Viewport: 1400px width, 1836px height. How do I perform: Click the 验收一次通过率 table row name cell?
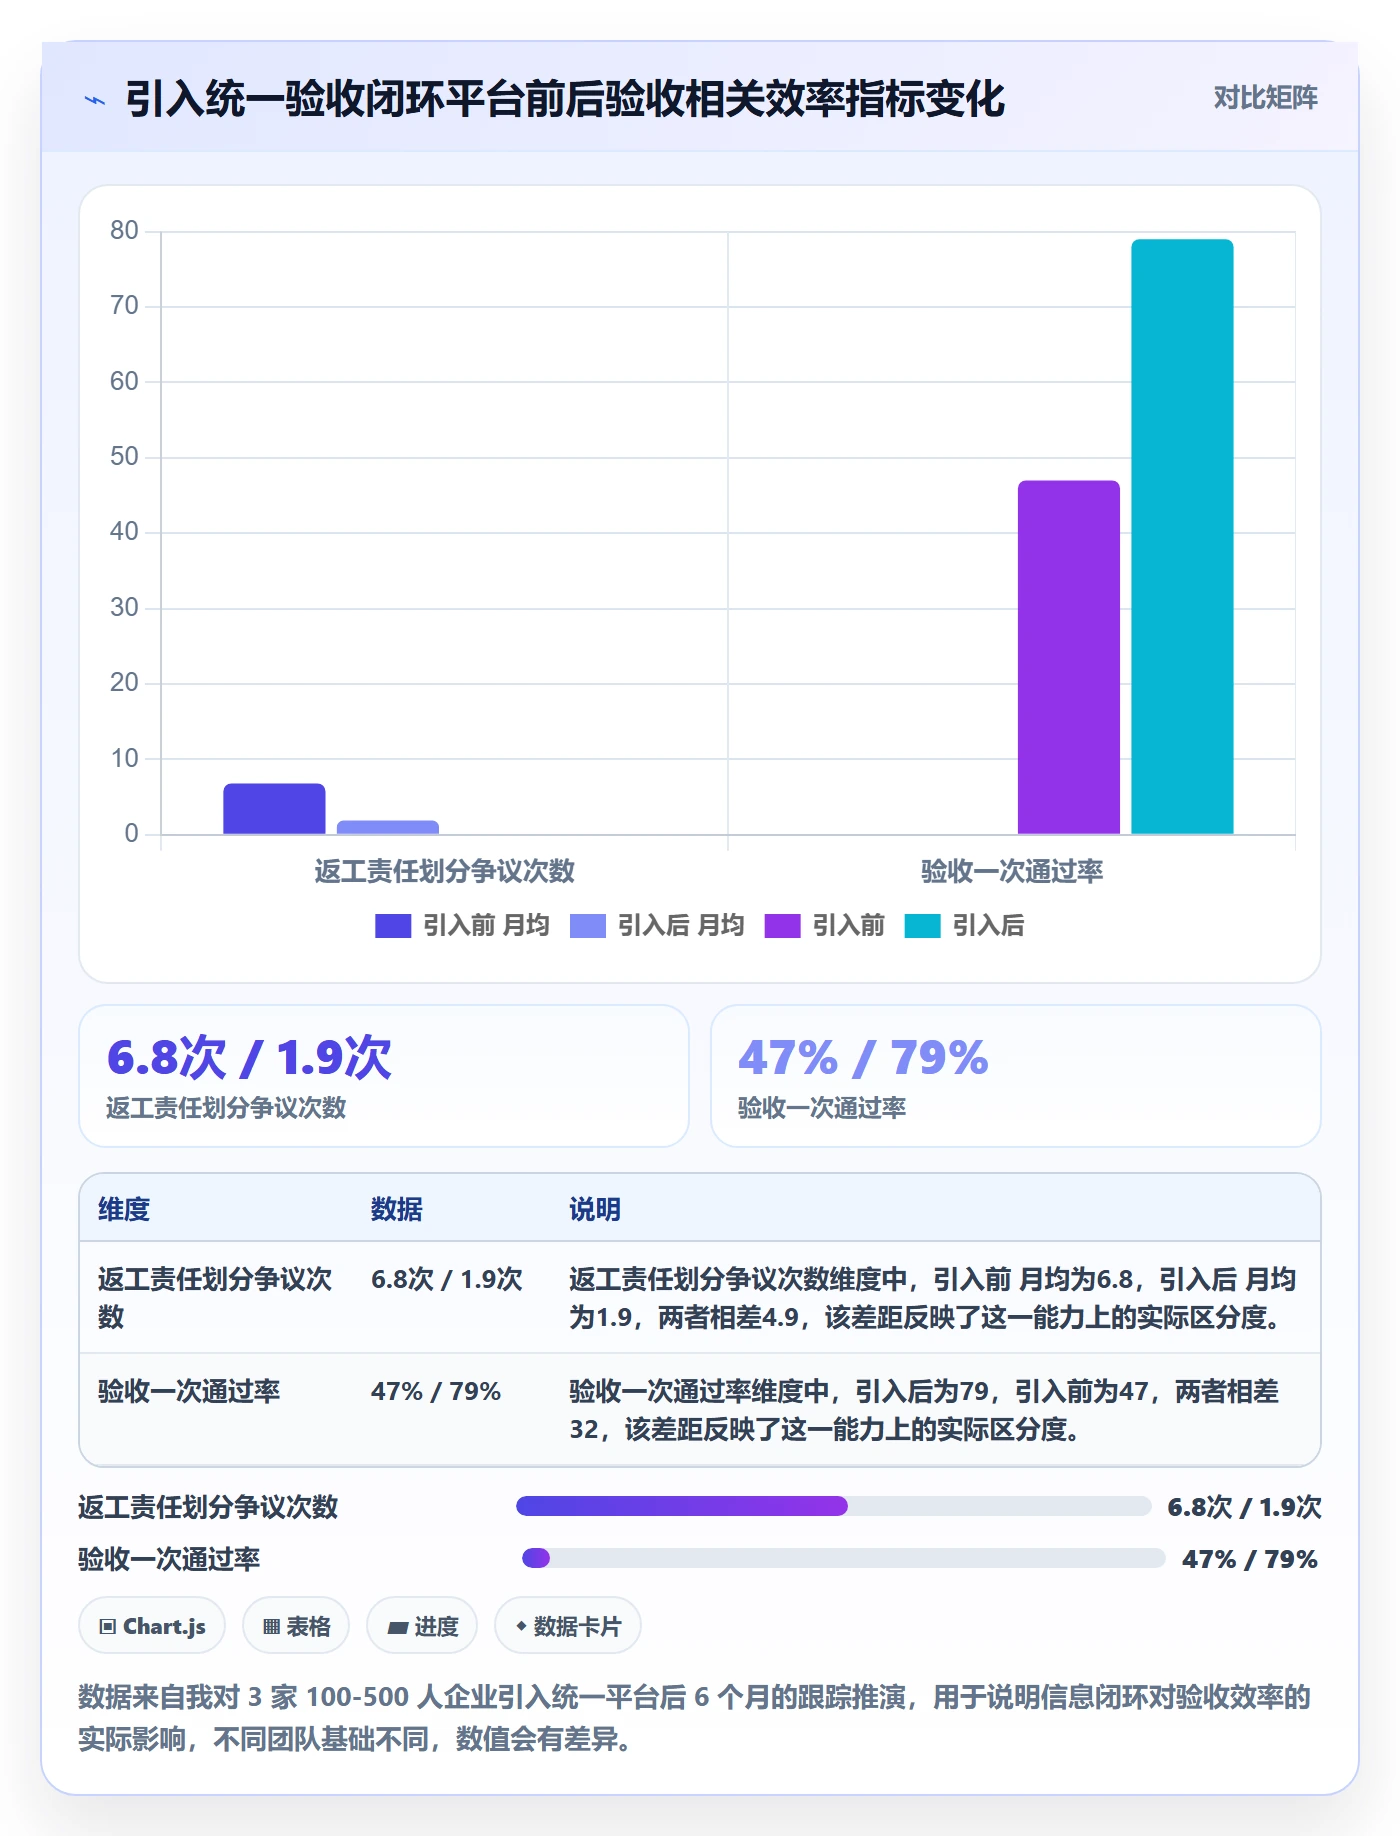189,1391
